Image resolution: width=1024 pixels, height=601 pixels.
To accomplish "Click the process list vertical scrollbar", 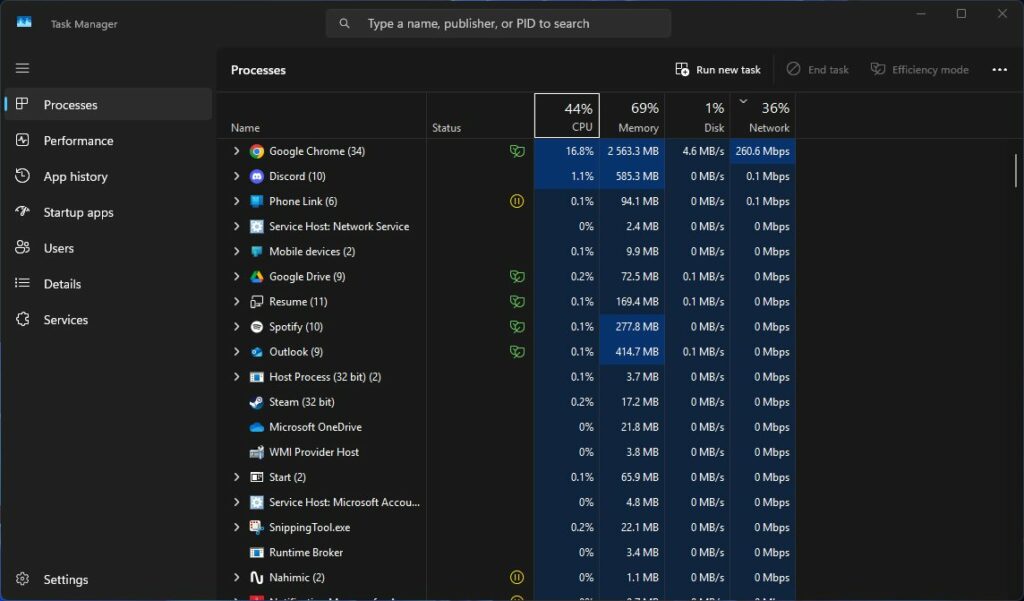I will (x=1016, y=170).
